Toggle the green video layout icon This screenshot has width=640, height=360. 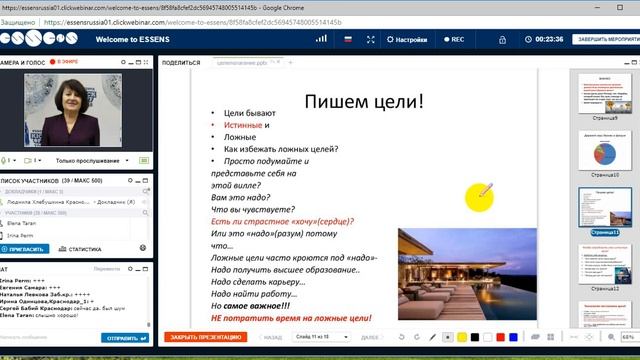click(144, 160)
